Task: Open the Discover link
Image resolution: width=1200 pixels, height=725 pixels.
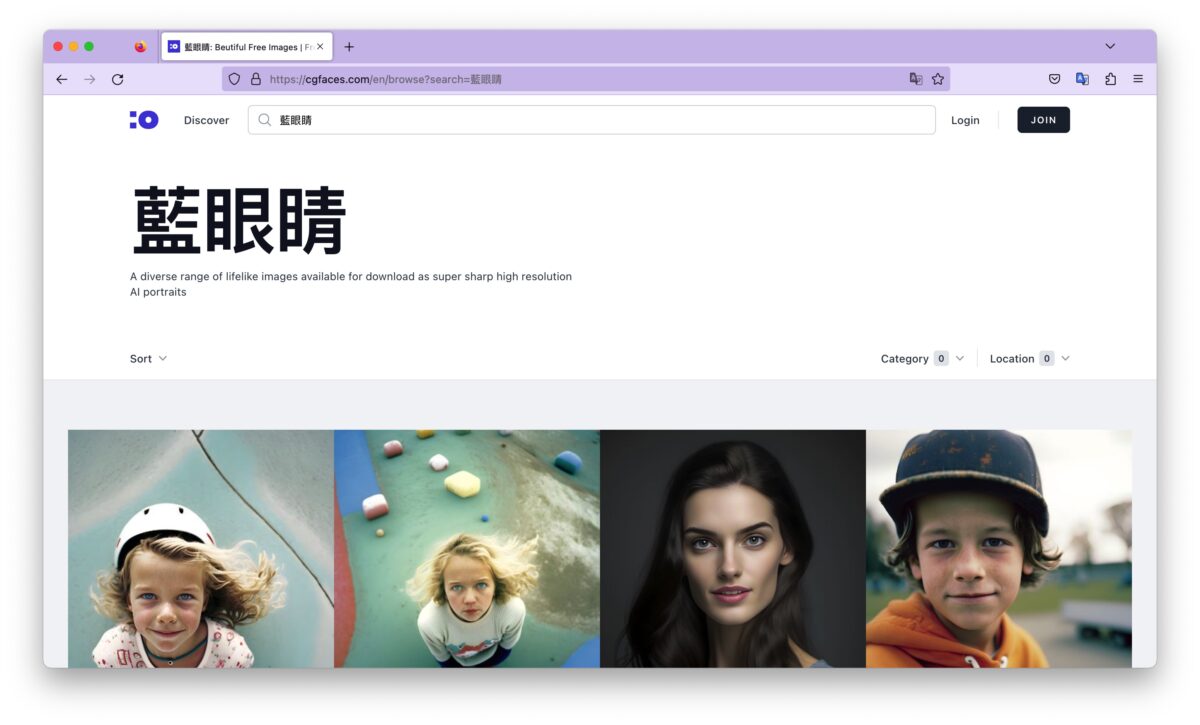Action: pos(206,120)
